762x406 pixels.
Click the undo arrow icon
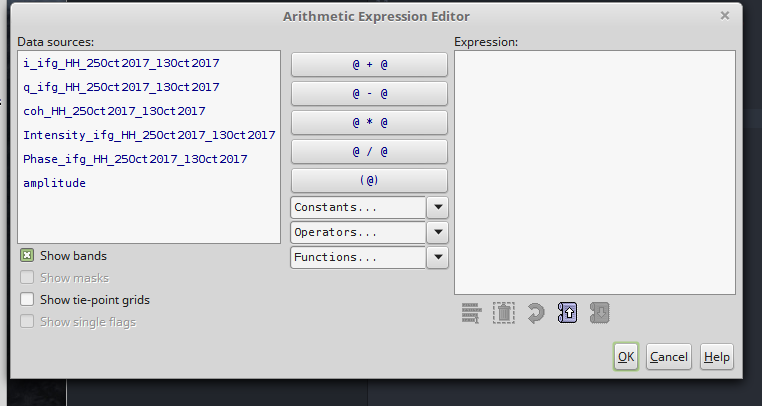[536, 313]
